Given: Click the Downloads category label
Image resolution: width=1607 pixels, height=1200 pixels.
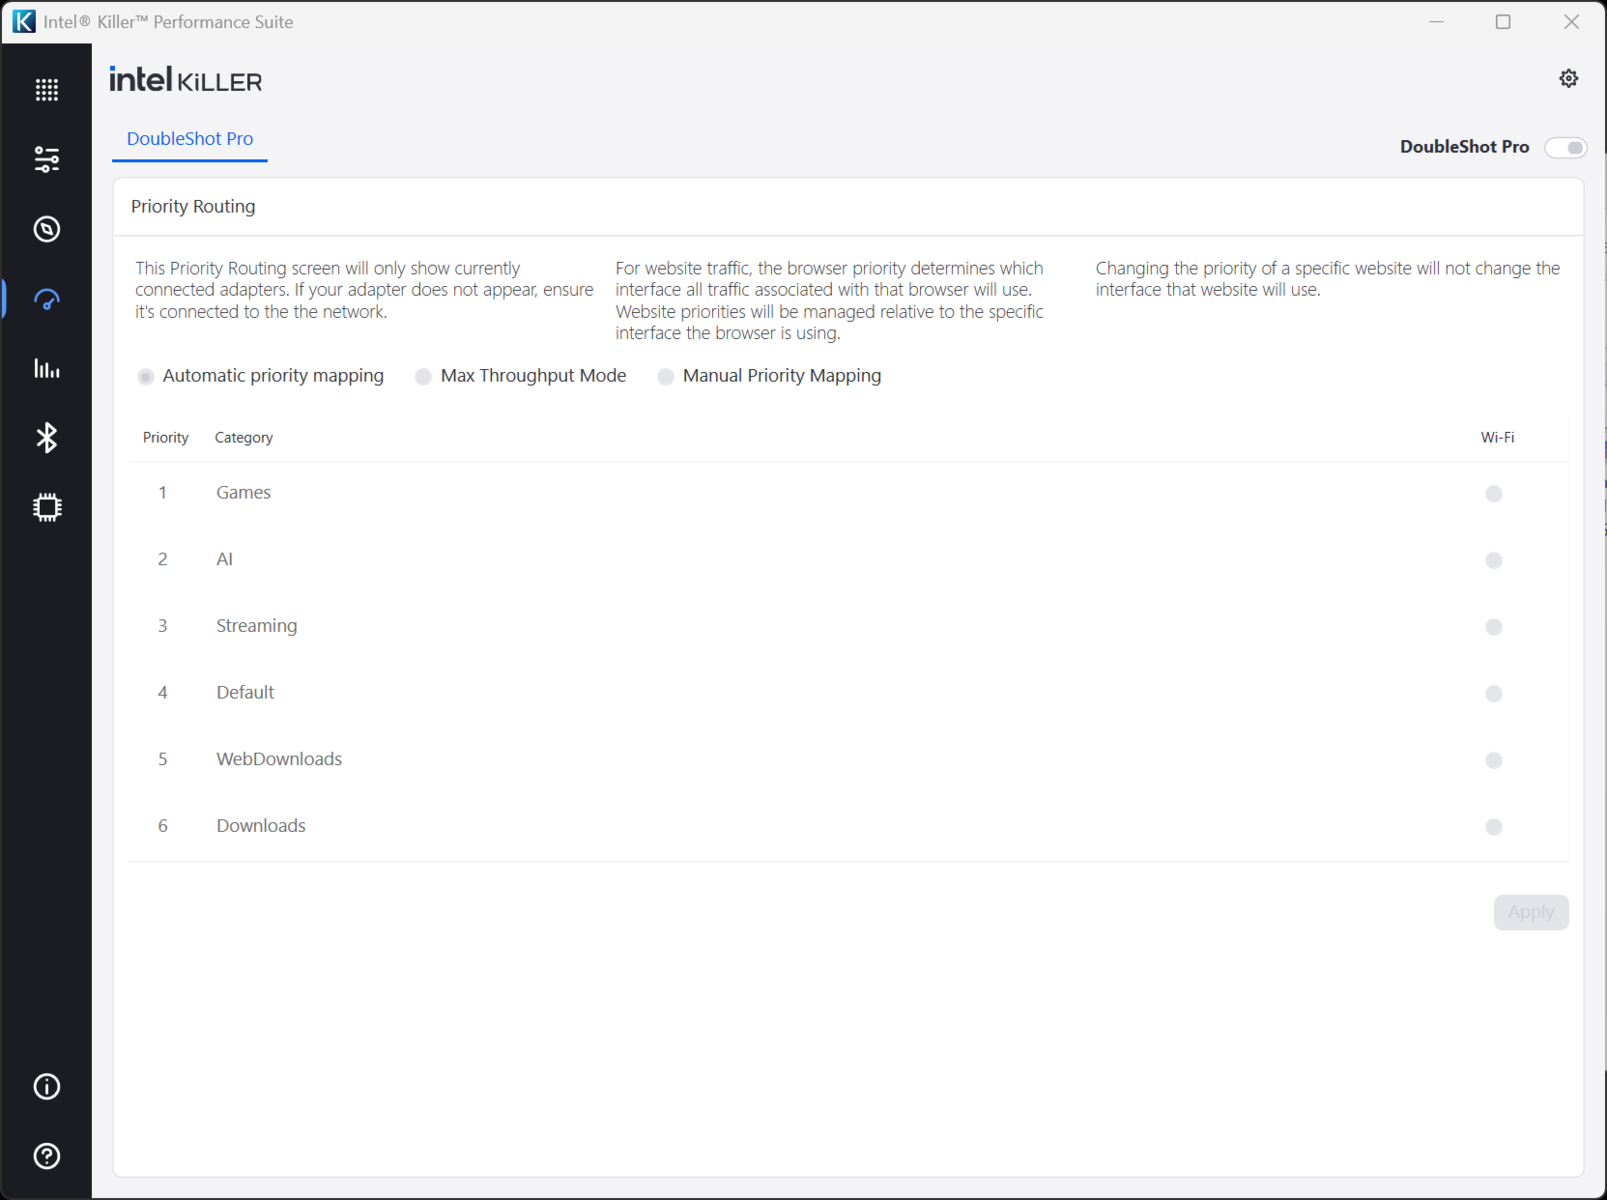Looking at the screenshot, I should 261,826.
